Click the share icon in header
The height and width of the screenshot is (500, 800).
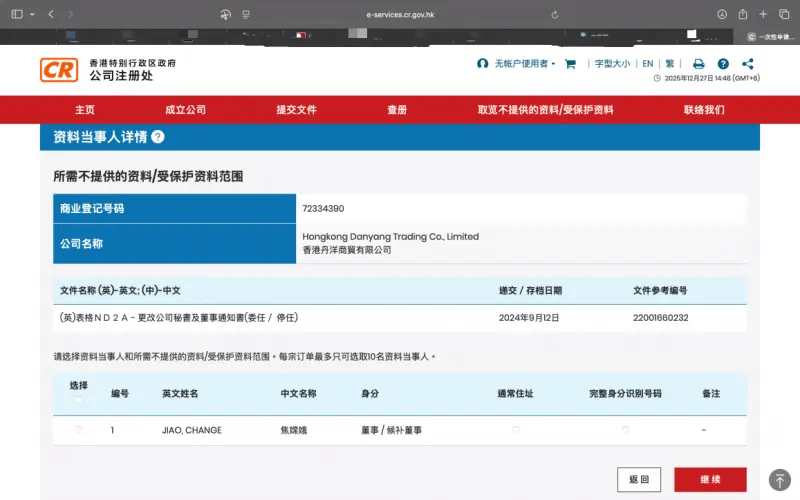click(748, 63)
